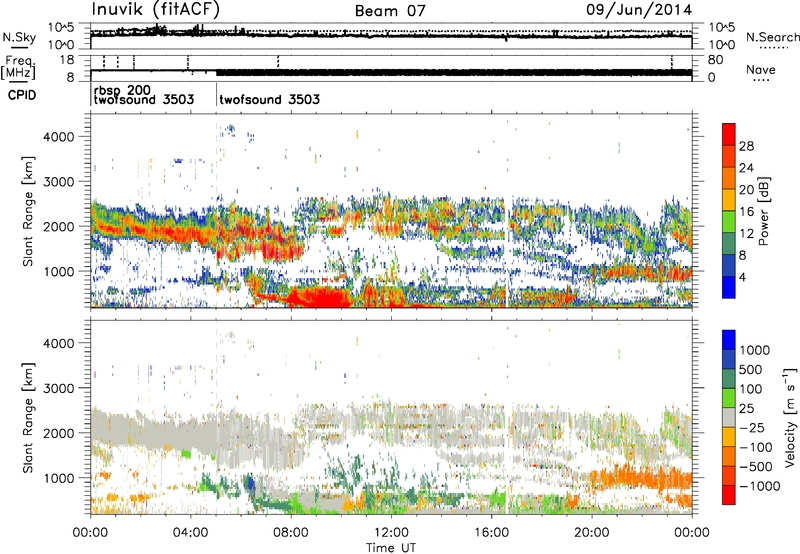Click the Velocity panel's "Slant Range [km]" label

(x=28, y=418)
